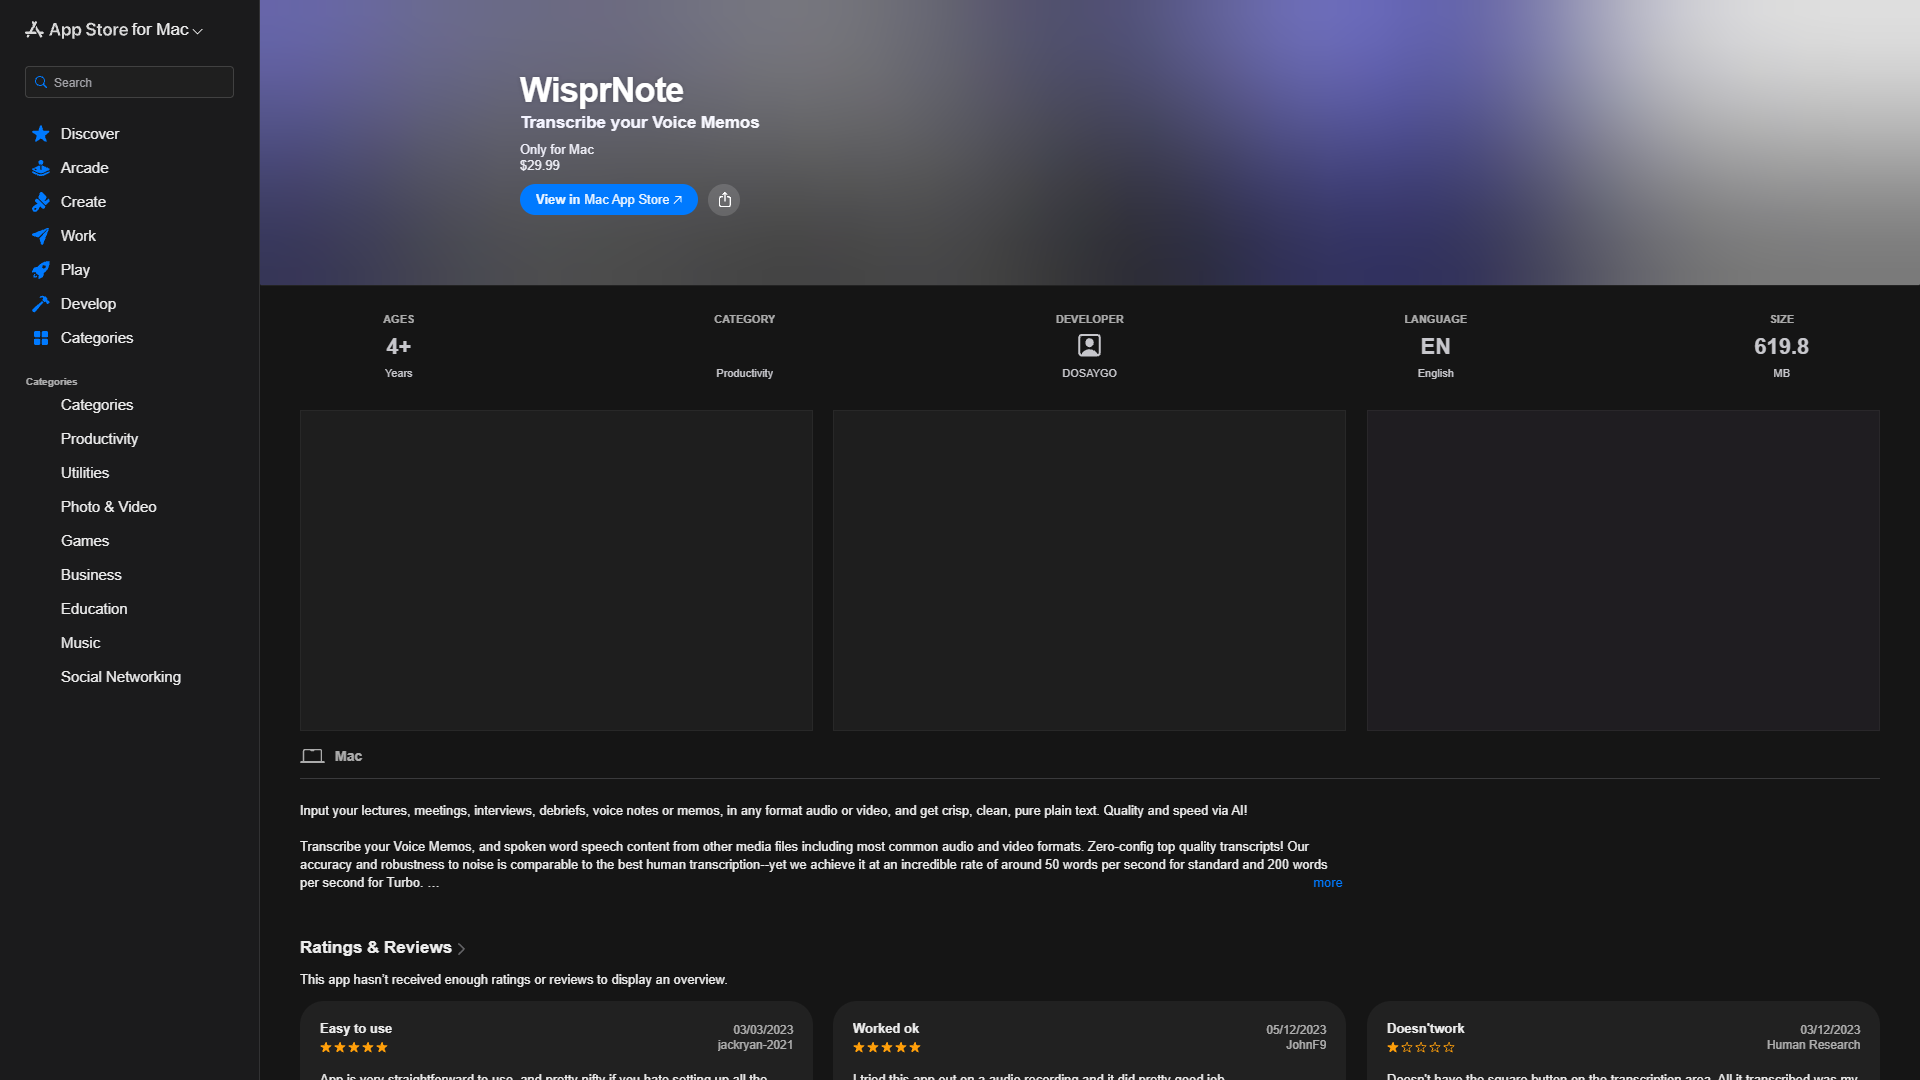Click reviewer name Human Research
The width and height of the screenshot is (1920, 1080).
pos(1813,1045)
